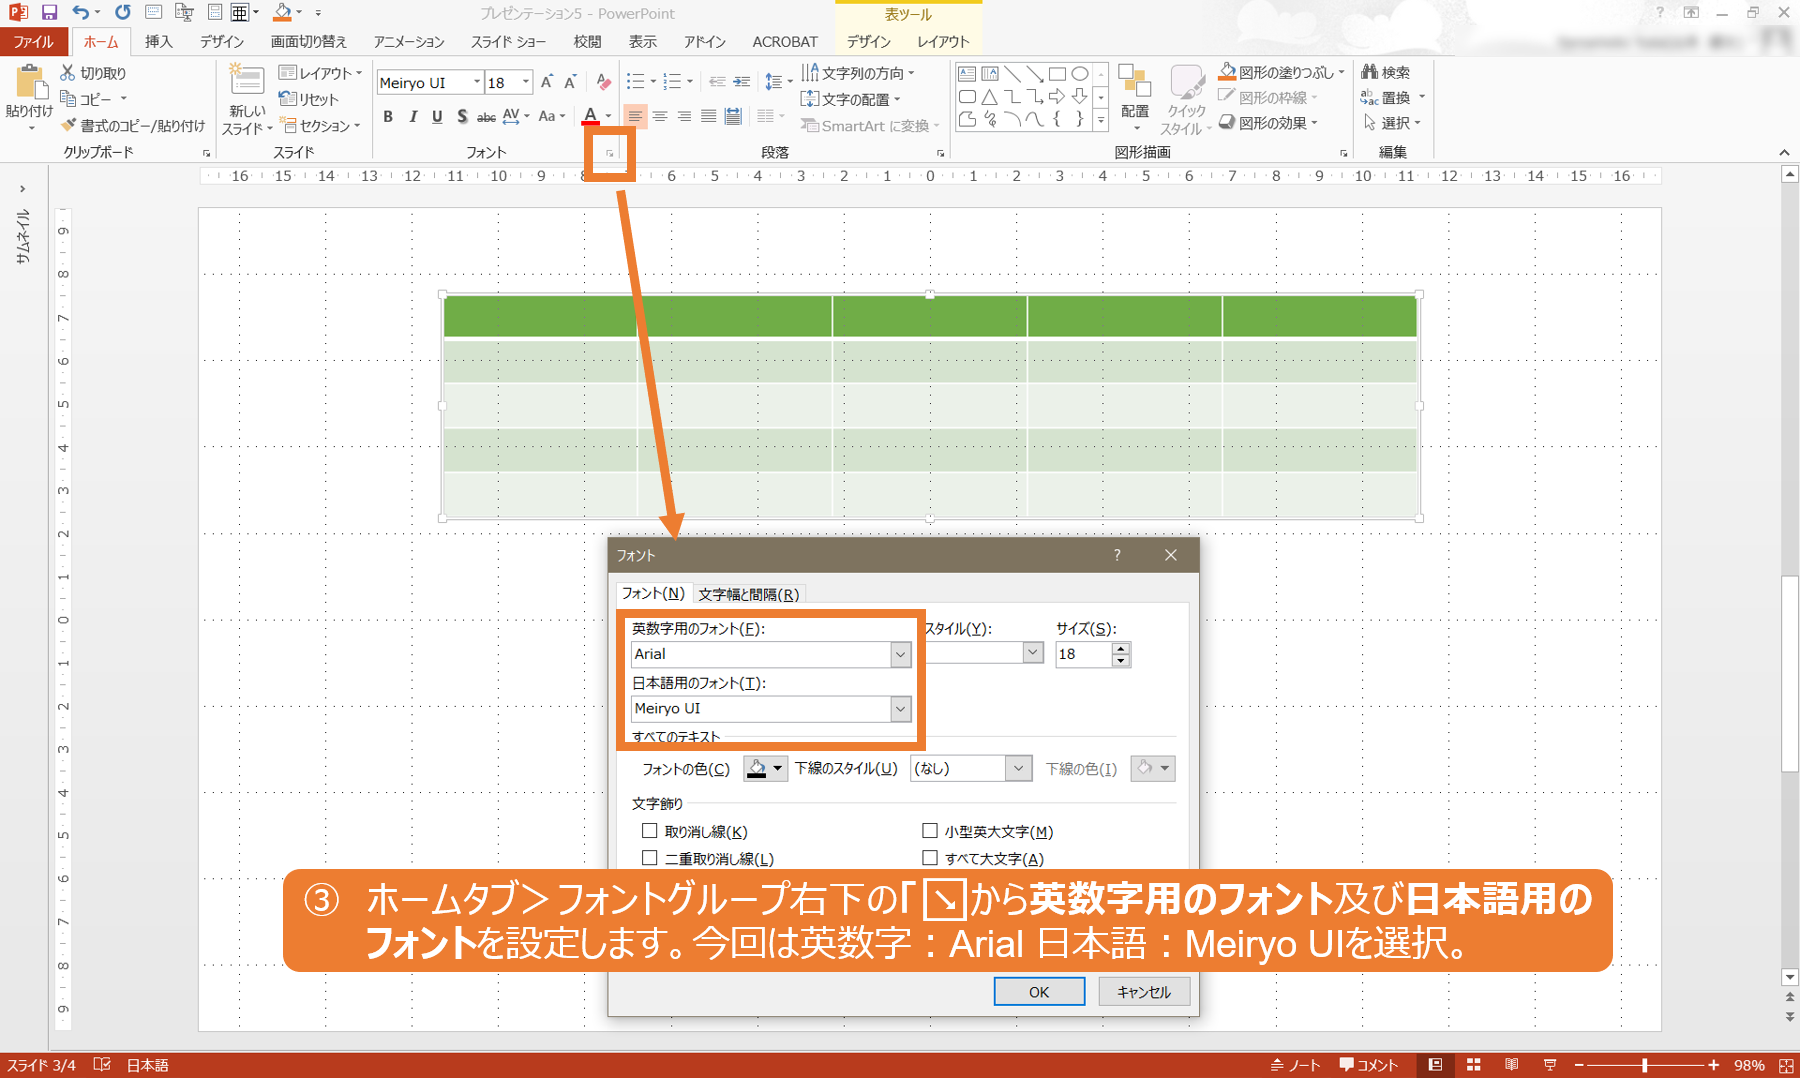Enable the 取り消し線 strikethrough checkbox
This screenshot has width=1800, height=1078.
(650, 831)
